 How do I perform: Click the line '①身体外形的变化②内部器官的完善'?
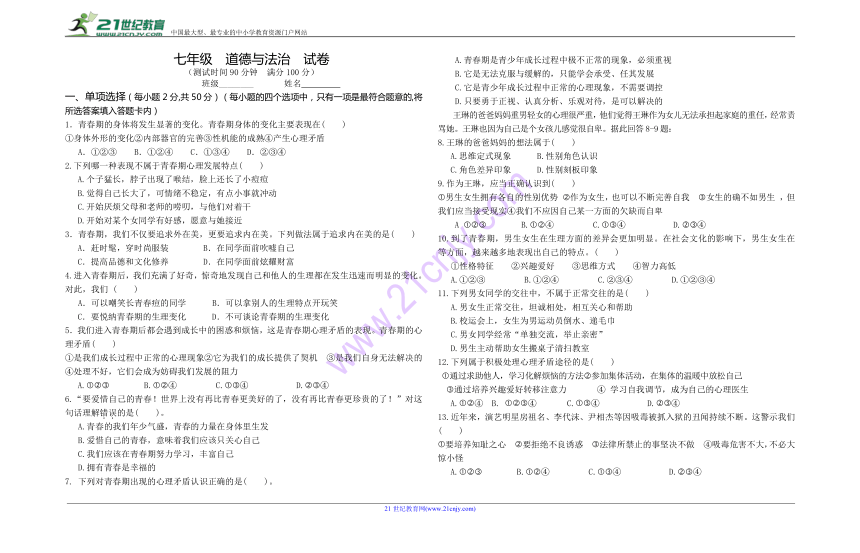195,138
